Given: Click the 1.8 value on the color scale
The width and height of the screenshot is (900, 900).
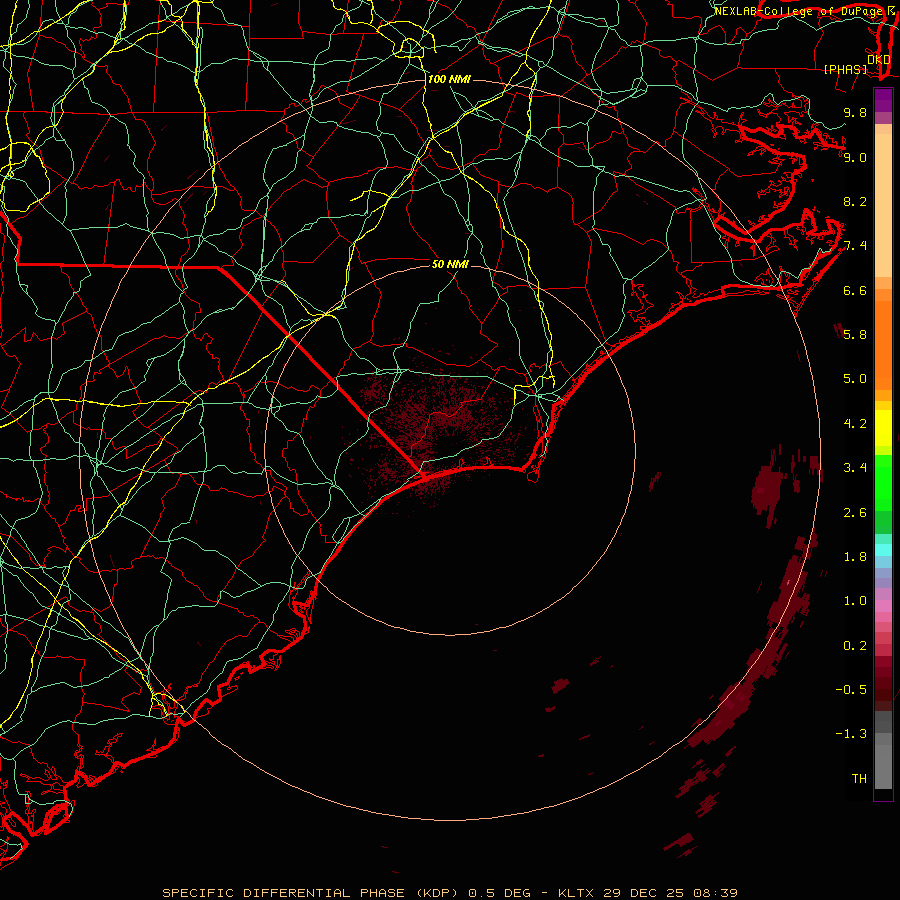Looking at the screenshot, I should [x=855, y=557].
